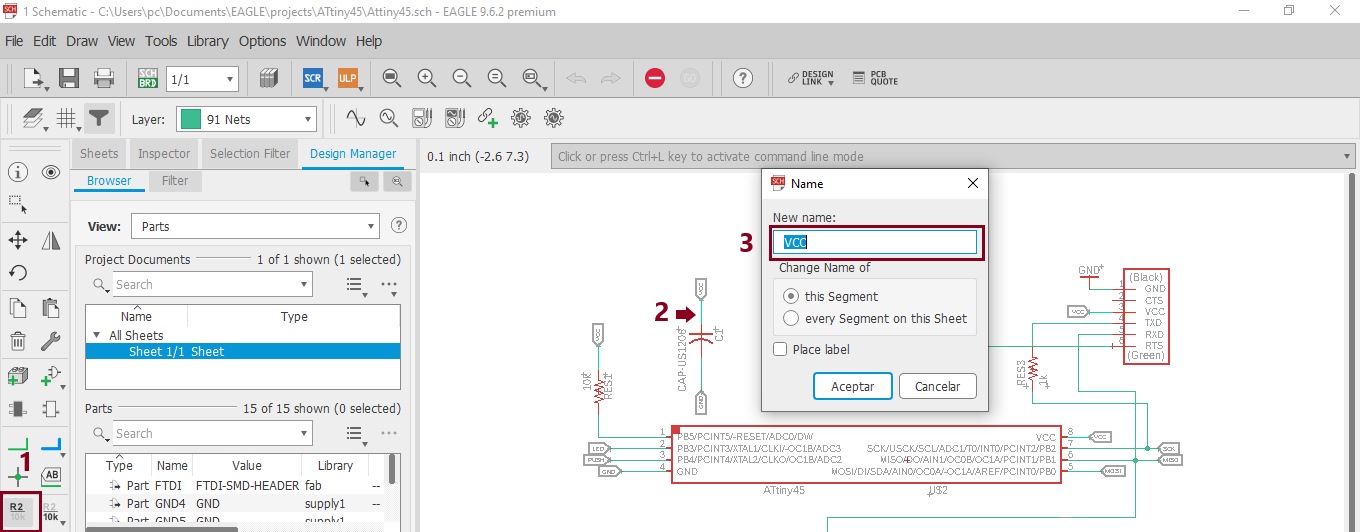Click the Aceptar button
The height and width of the screenshot is (532, 1360).
[x=853, y=386]
